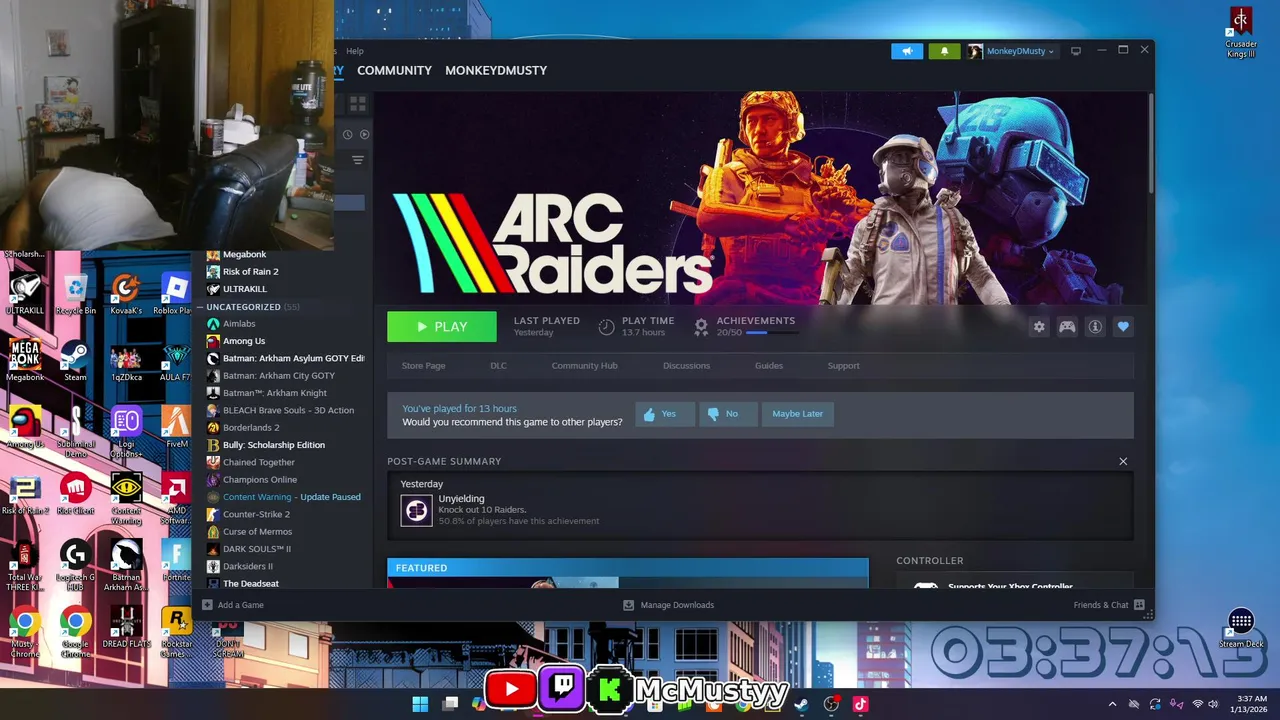Image resolution: width=1280 pixels, height=720 pixels.
Task: Select Batman: Arkham Knight in library
Action: tap(274, 393)
